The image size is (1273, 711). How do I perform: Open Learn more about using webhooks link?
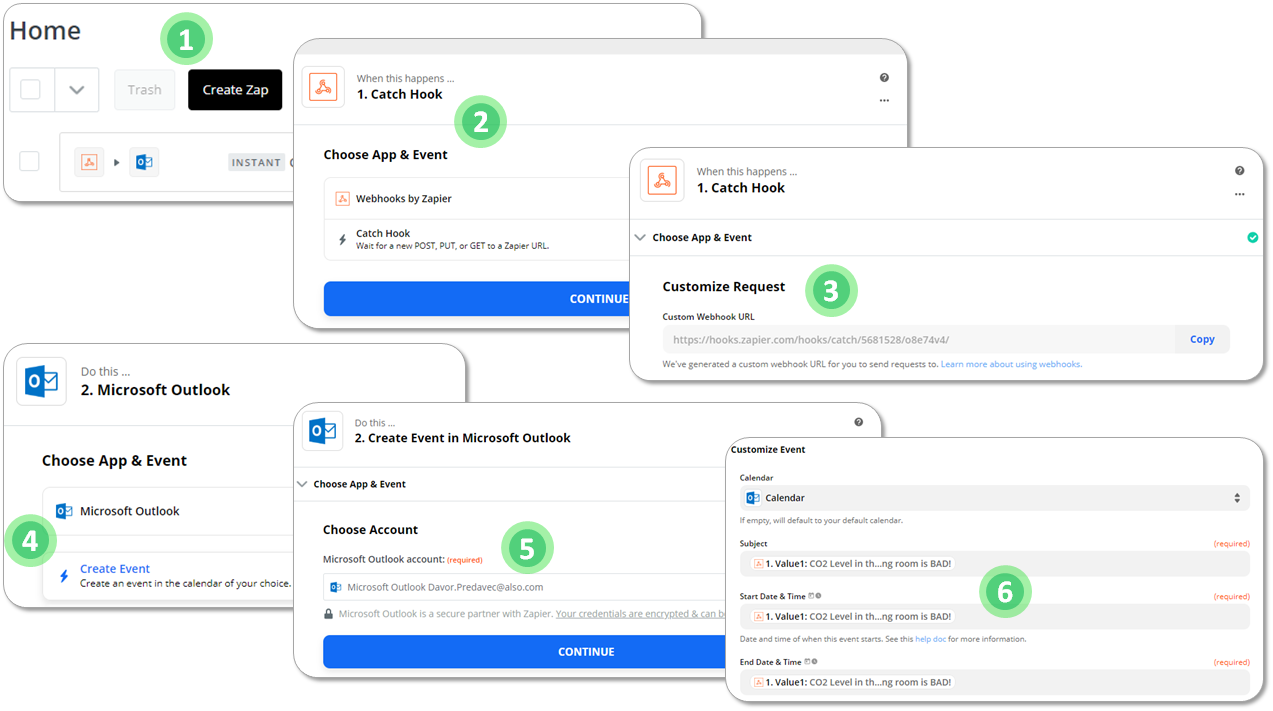[x=1011, y=364]
